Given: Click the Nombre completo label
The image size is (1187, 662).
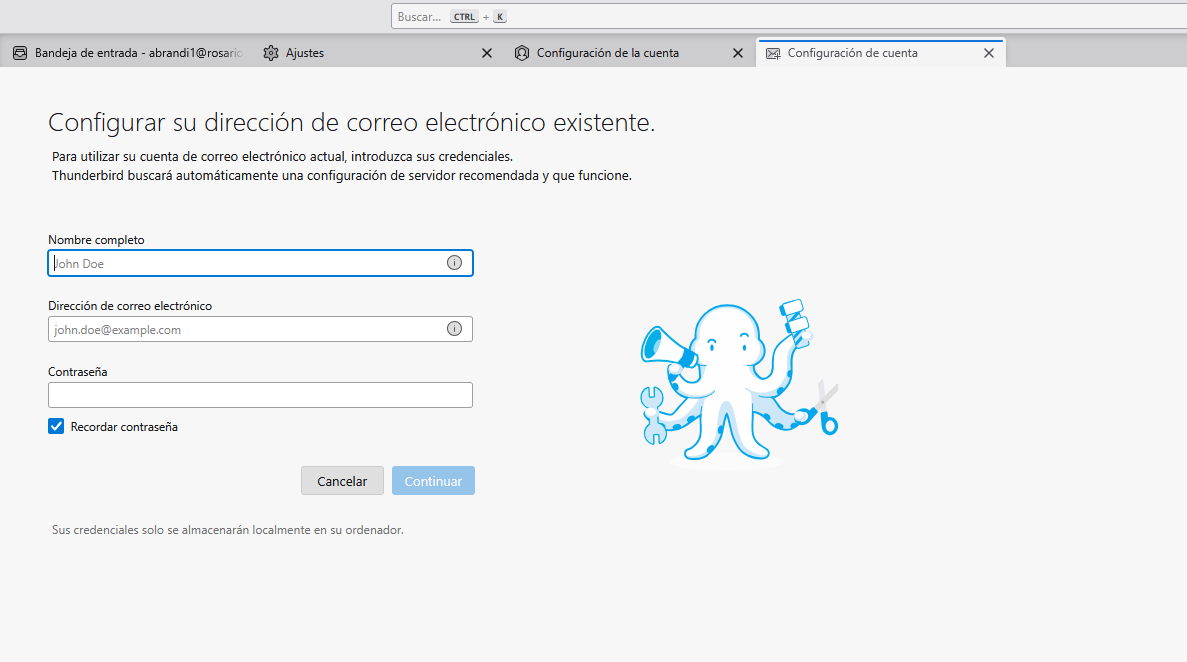Looking at the screenshot, I should (96, 240).
